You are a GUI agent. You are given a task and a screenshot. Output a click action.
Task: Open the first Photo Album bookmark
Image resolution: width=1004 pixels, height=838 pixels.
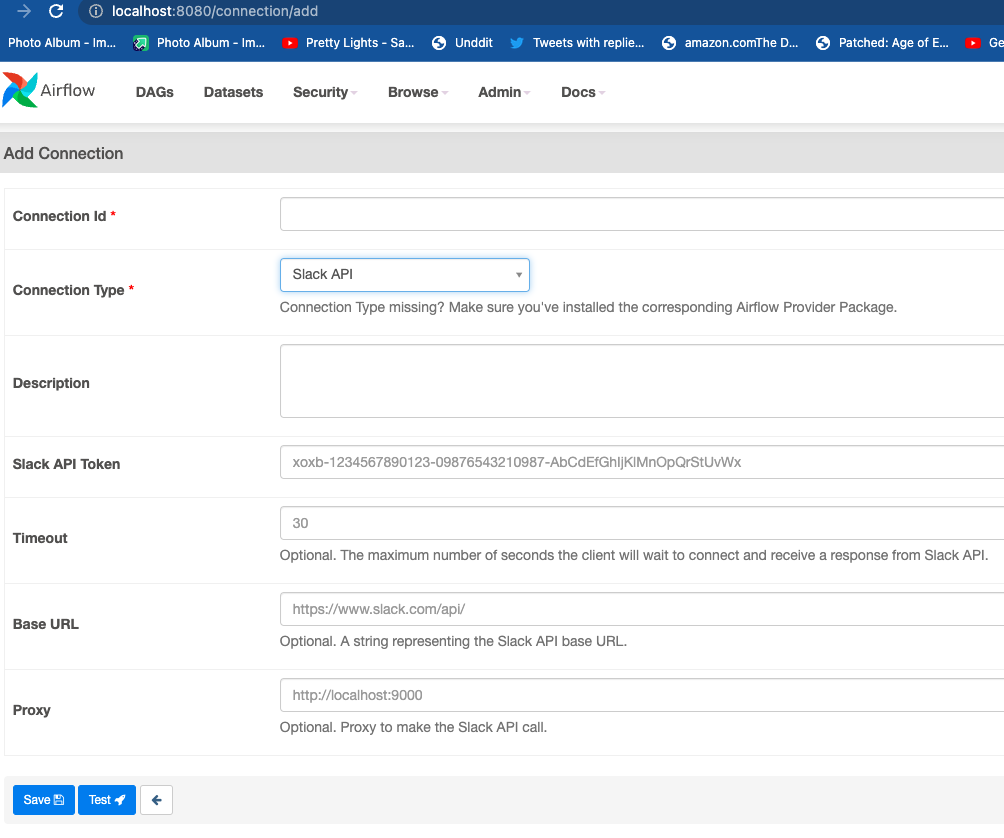[61, 43]
